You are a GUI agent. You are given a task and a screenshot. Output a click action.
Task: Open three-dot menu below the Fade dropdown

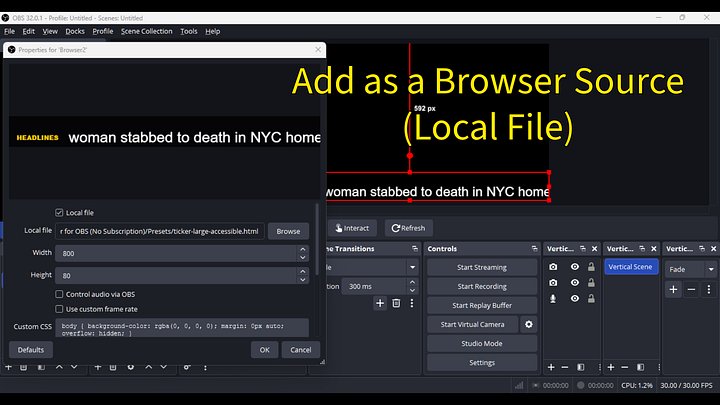709,289
